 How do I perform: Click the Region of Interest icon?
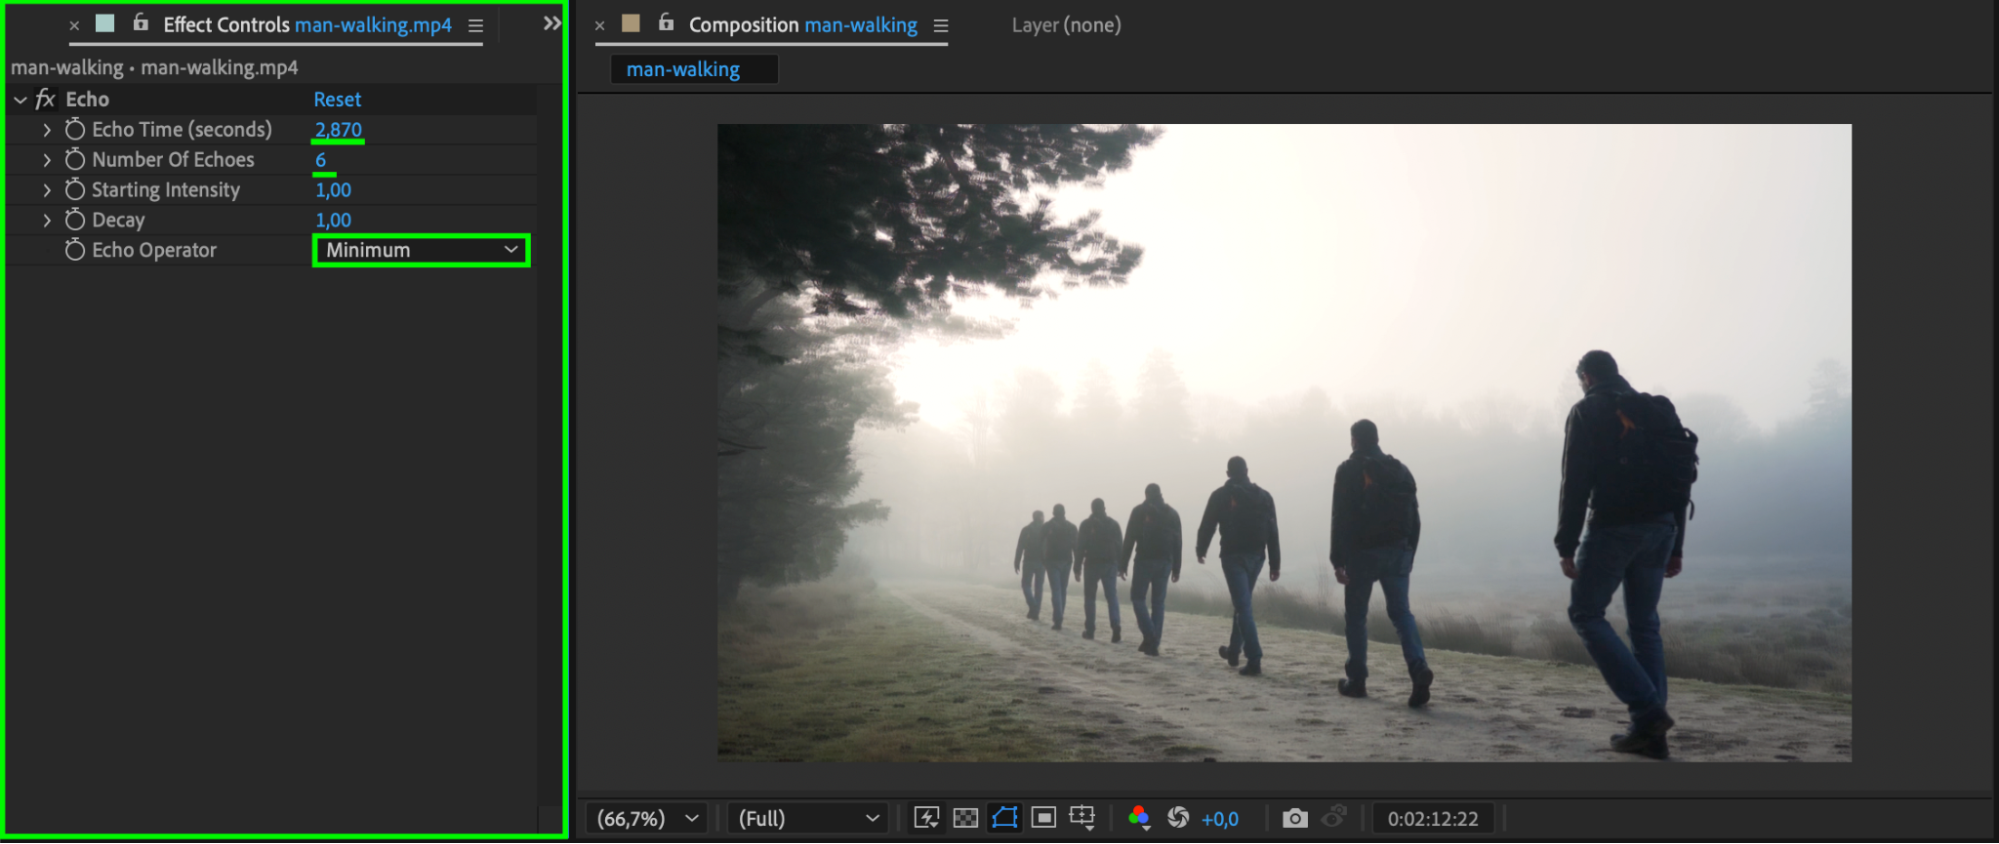coord(1043,818)
